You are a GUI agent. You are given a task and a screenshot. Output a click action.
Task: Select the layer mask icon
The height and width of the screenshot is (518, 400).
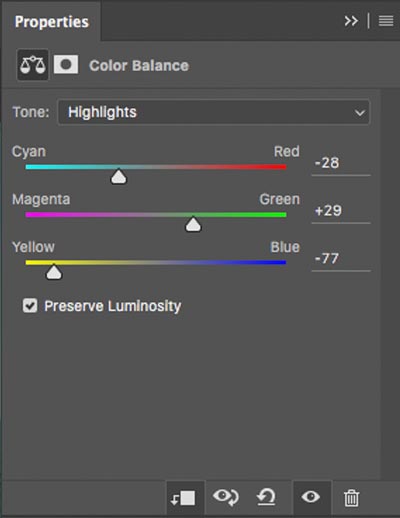[x=66, y=64]
